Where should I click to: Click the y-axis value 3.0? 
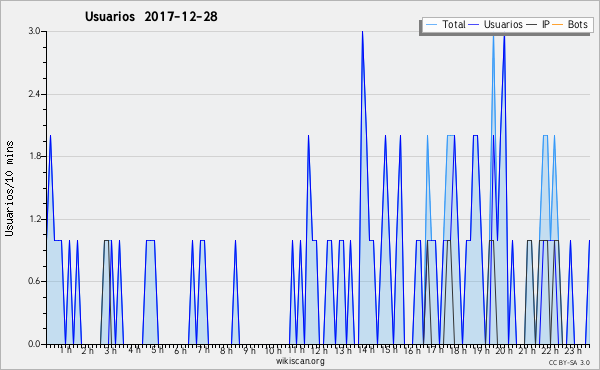tap(34, 31)
